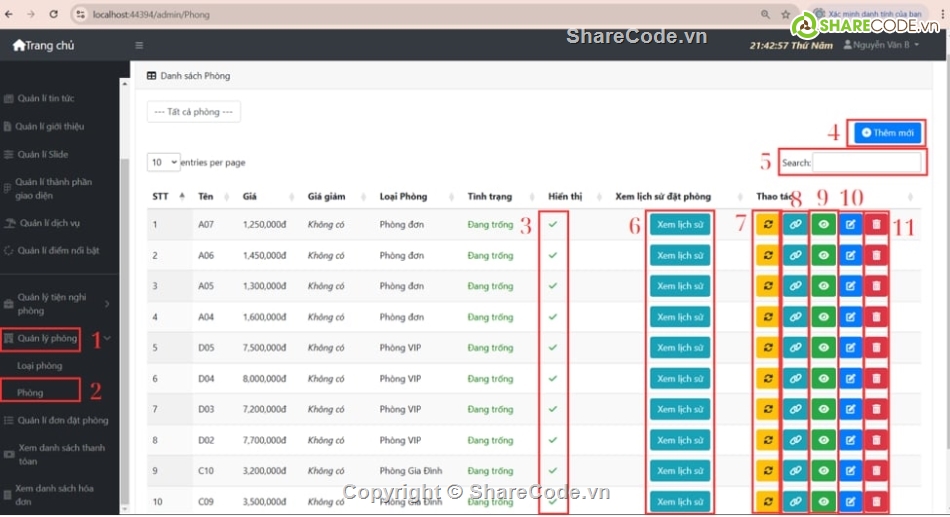Toggle the display checkmark for room D05
Screen dimensions: 950x517
(553, 348)
